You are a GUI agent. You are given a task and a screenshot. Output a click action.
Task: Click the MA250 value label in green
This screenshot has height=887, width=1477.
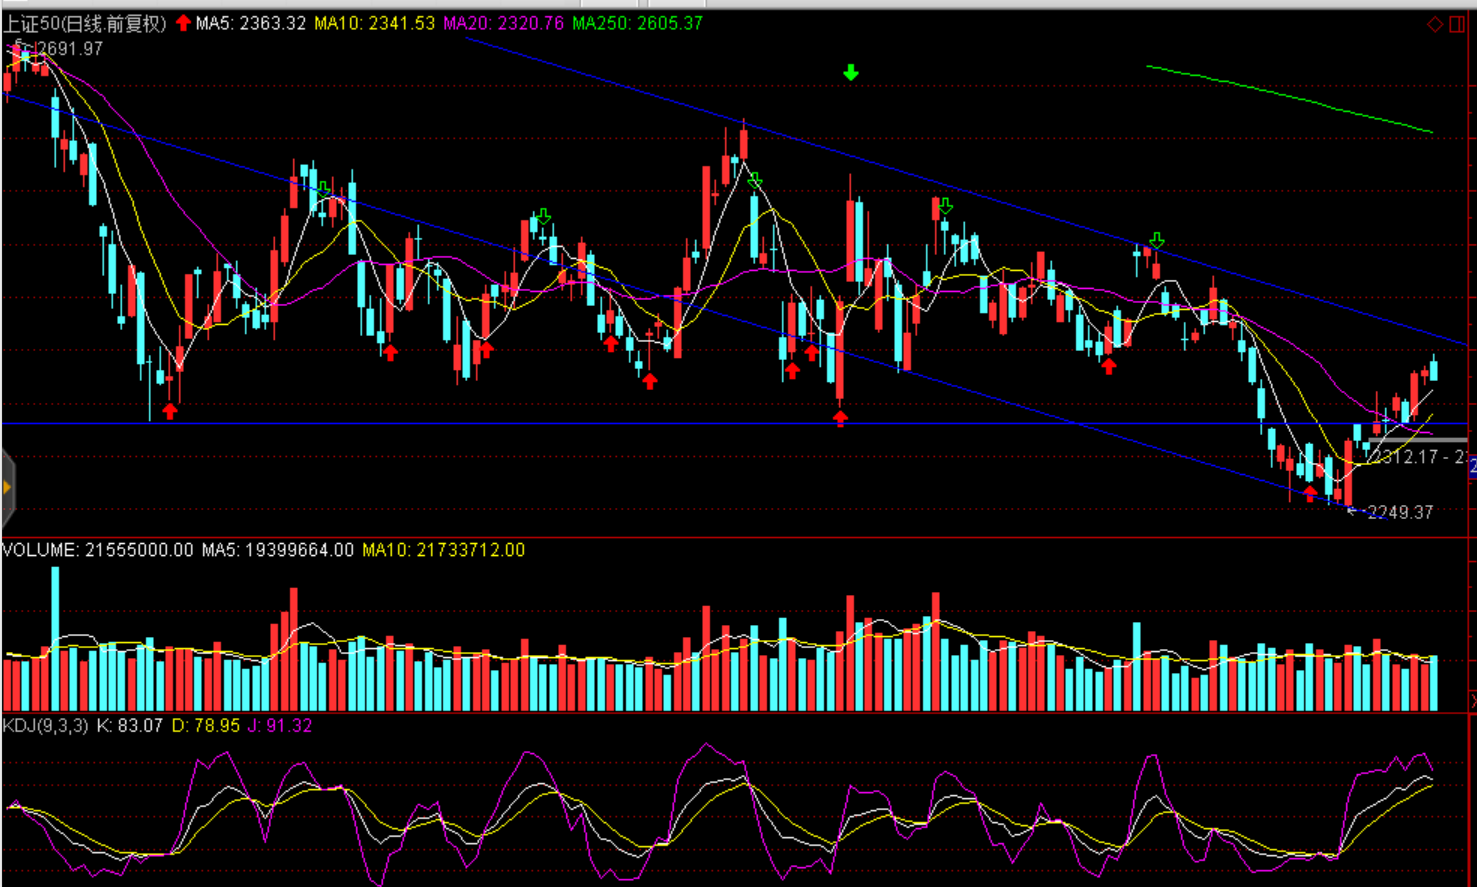637,23
